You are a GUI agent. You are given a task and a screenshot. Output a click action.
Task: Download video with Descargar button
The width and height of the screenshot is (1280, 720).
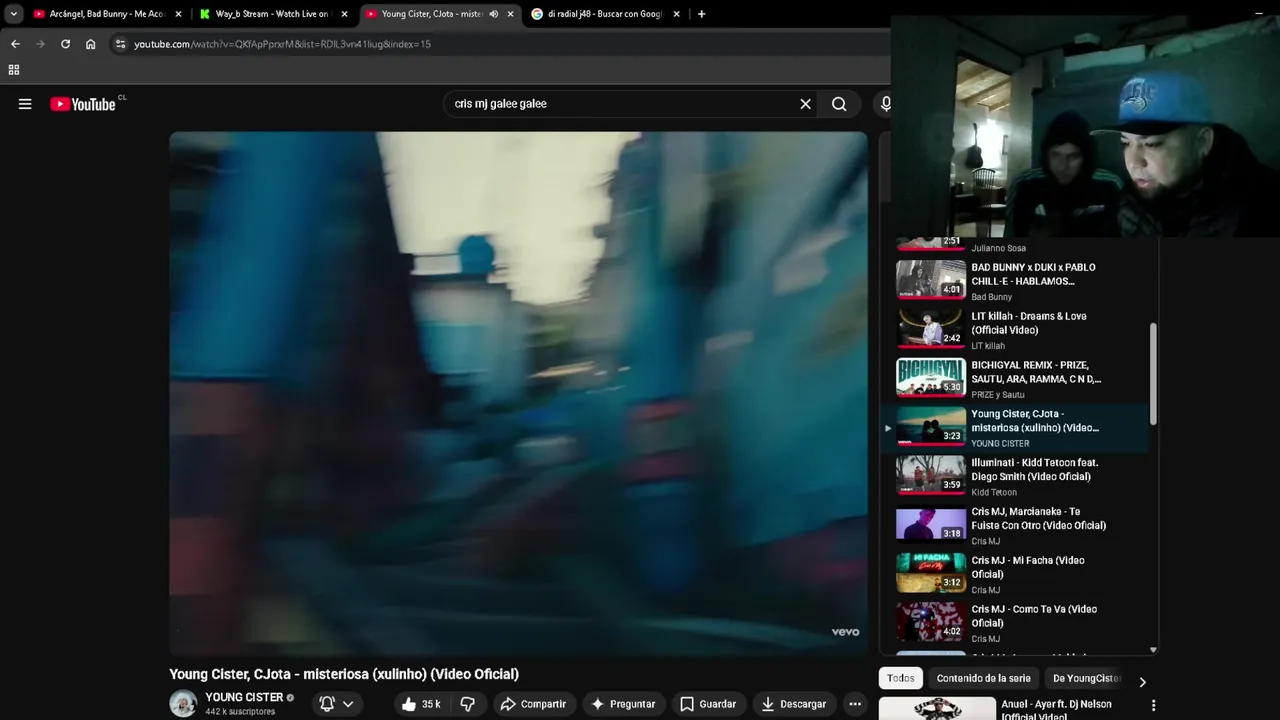(x=794, y=704)
